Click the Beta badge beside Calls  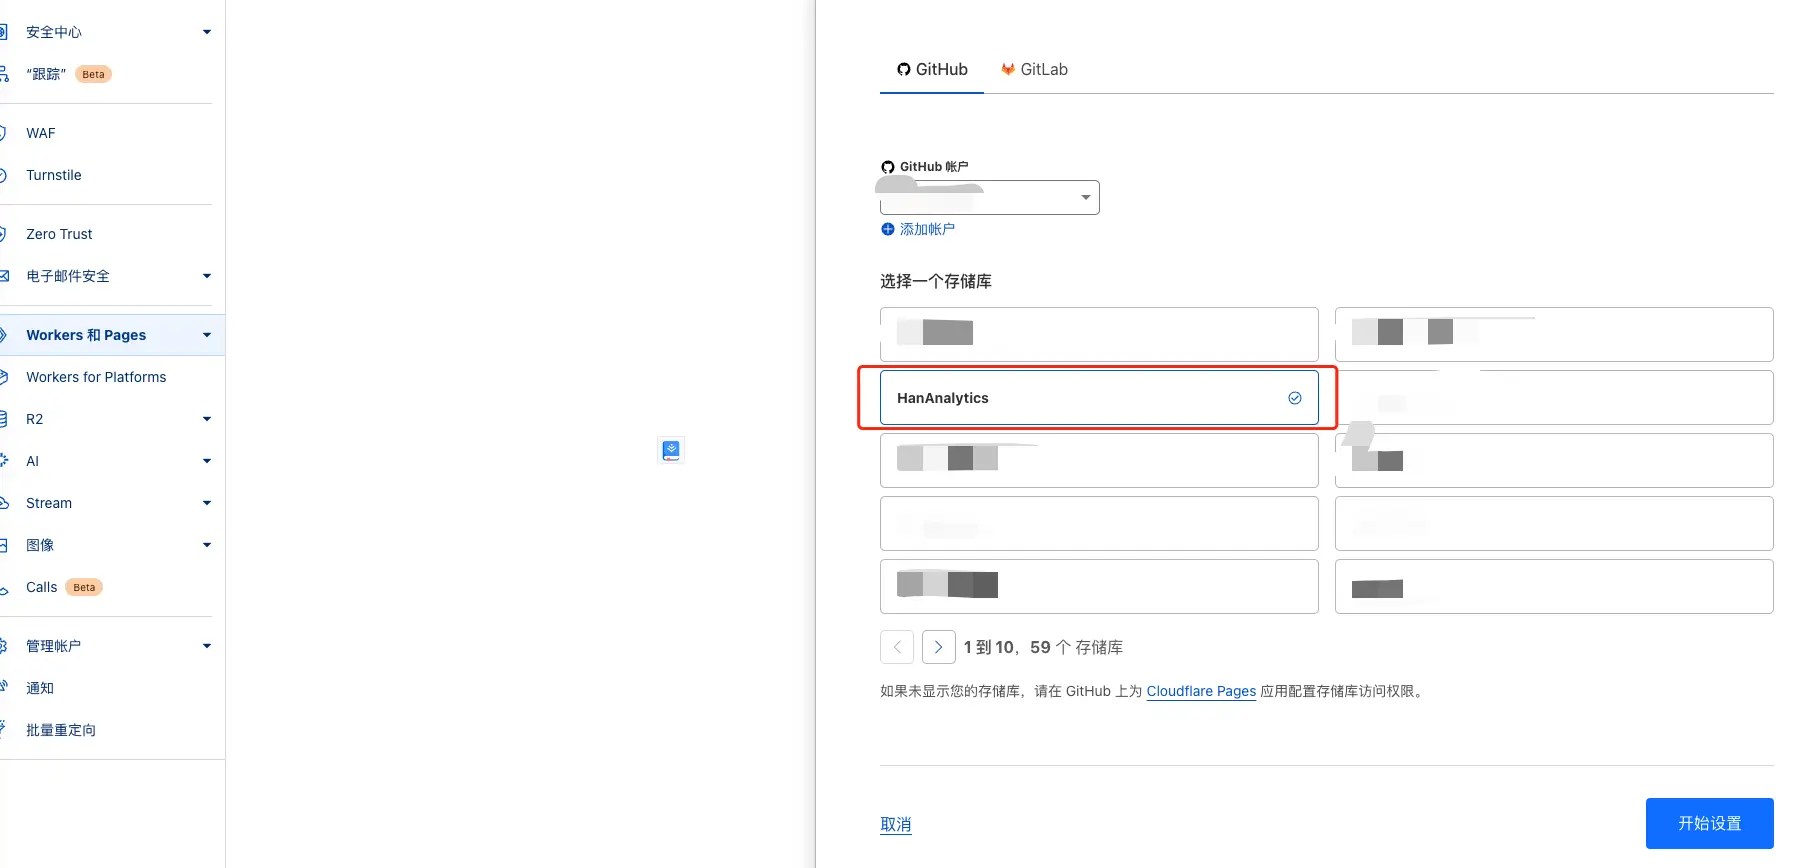point(84,587)
